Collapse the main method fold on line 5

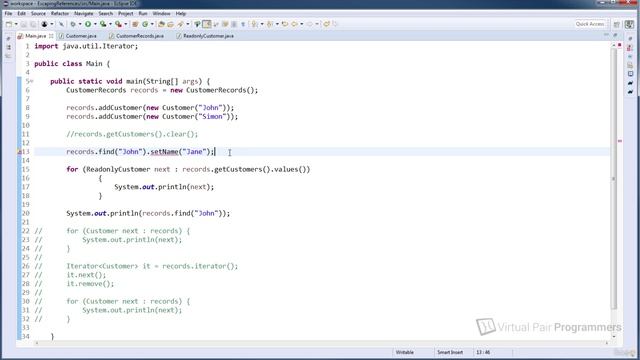[31, 81]
